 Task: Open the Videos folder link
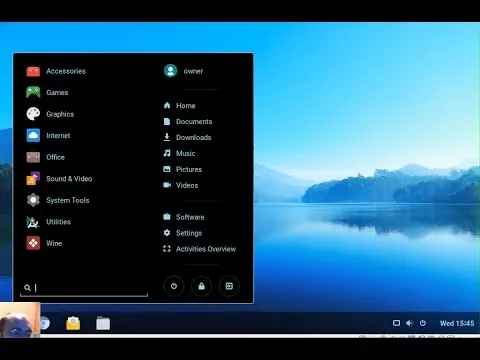click(x=187, y=185)
